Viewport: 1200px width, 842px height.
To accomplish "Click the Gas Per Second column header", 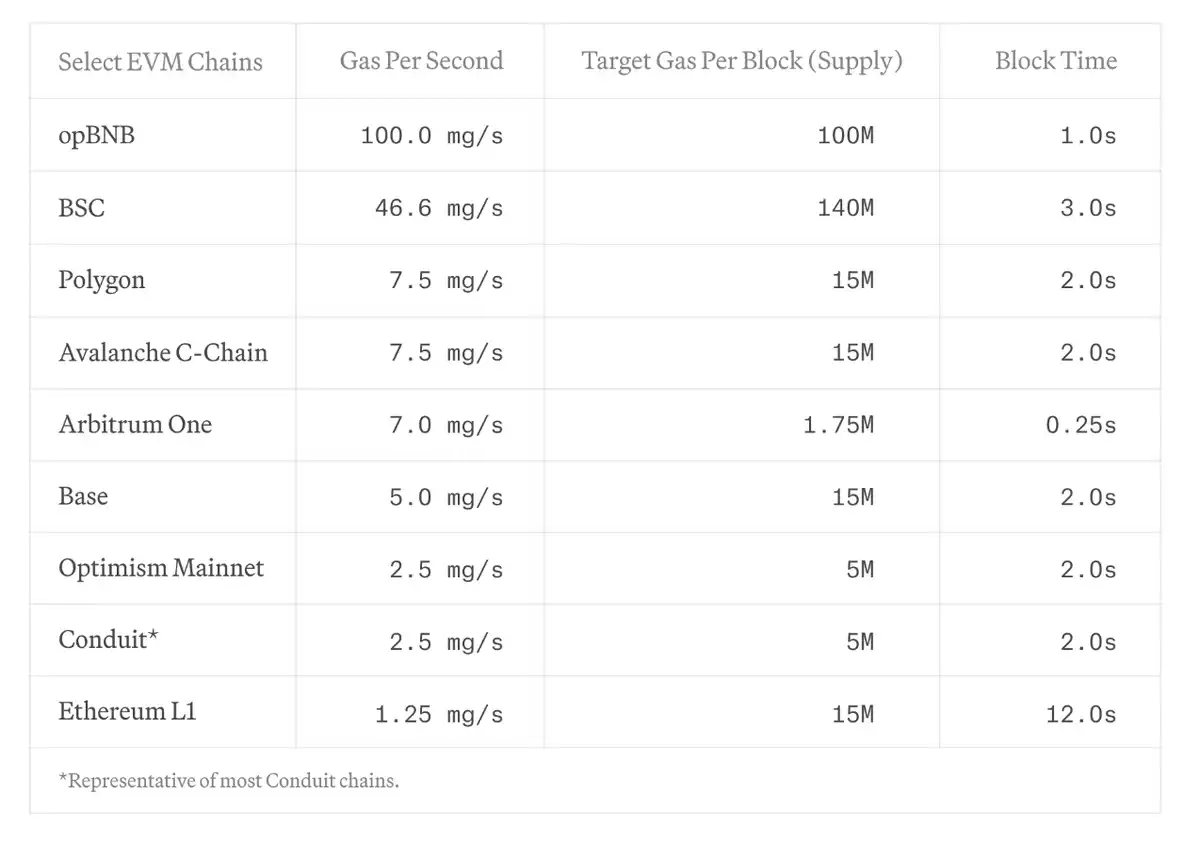I will [x=421, y=61].
